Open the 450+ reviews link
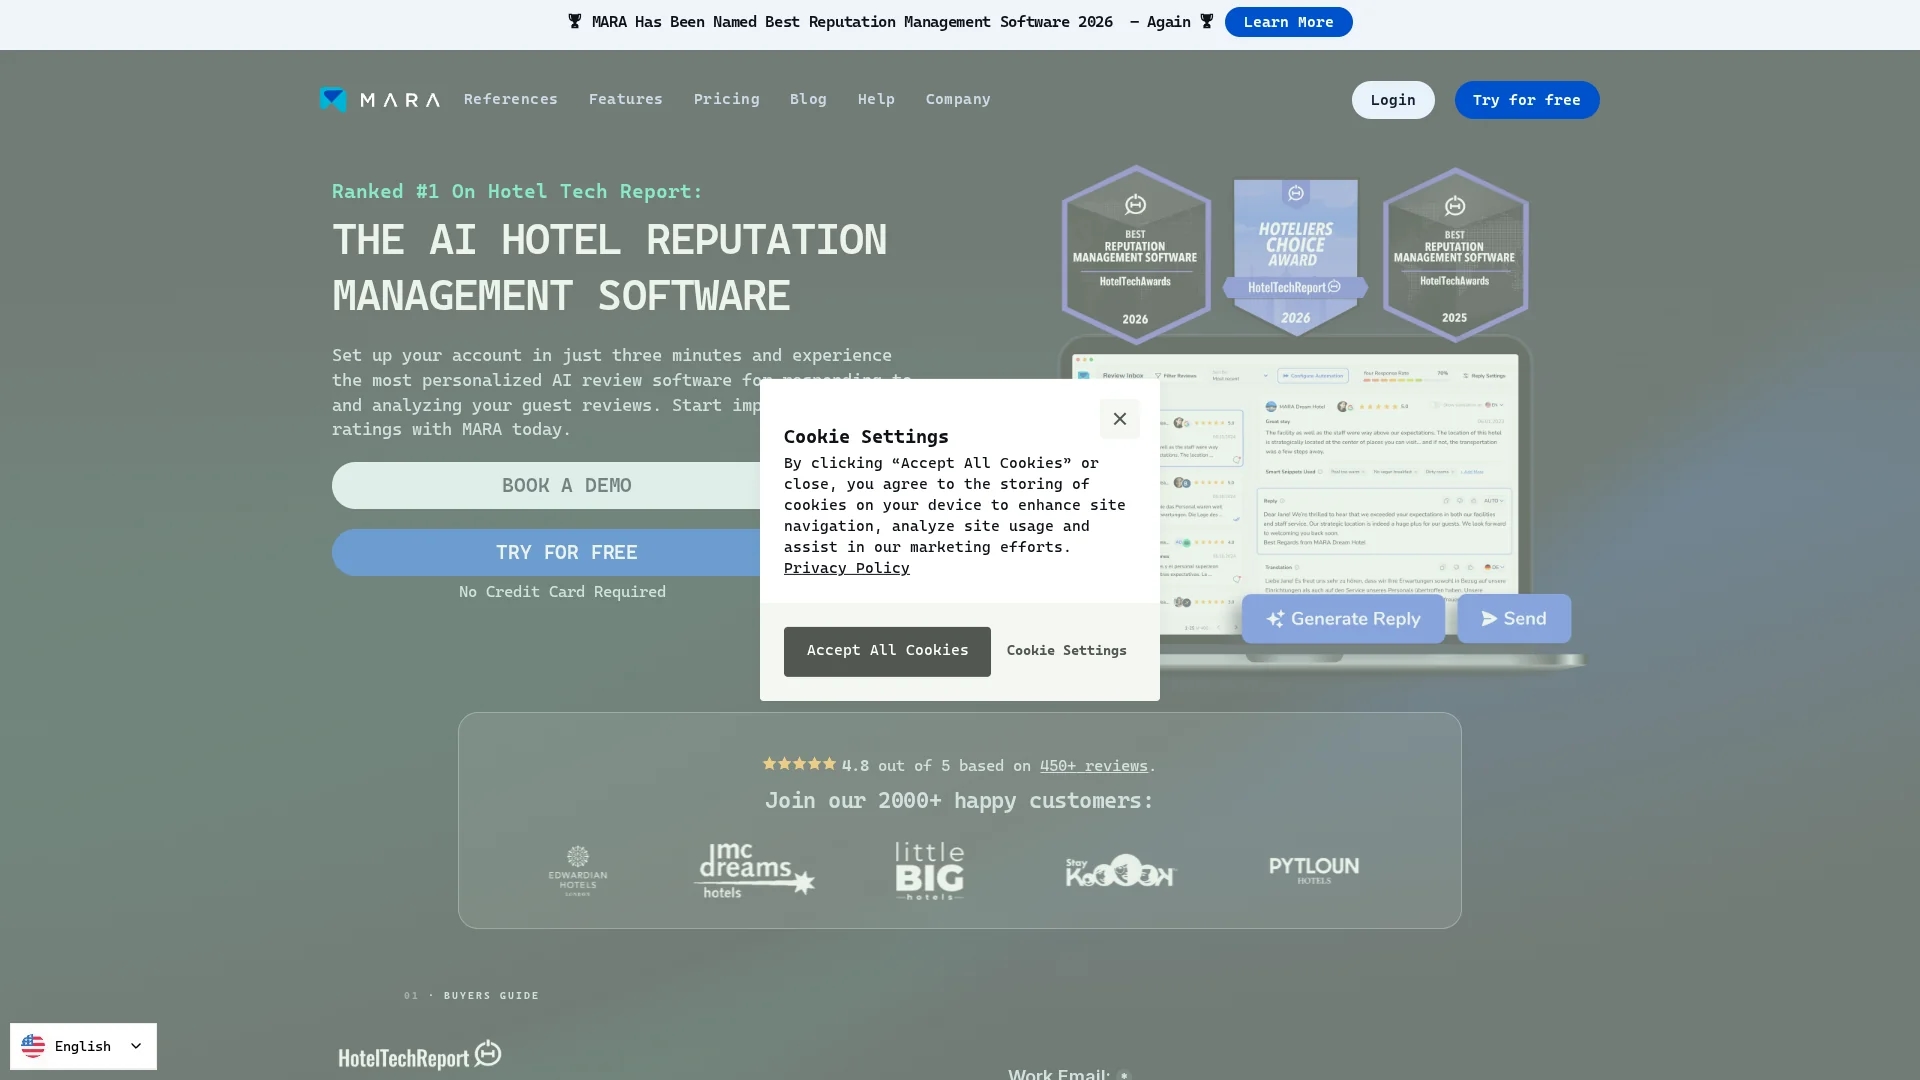Screen dimensions: 1920x1080 pyautogui.click(x=1093, y=766)
